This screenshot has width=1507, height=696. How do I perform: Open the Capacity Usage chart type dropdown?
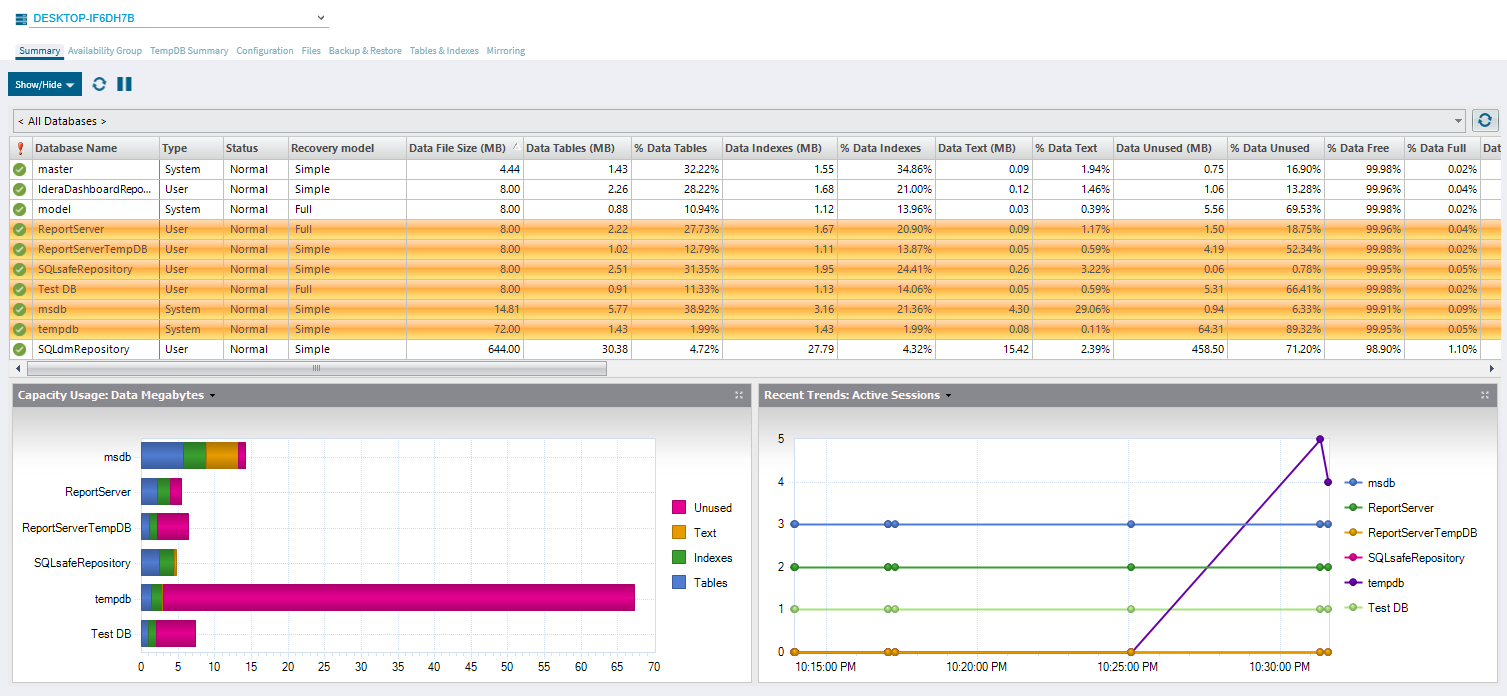pos(212,396)
